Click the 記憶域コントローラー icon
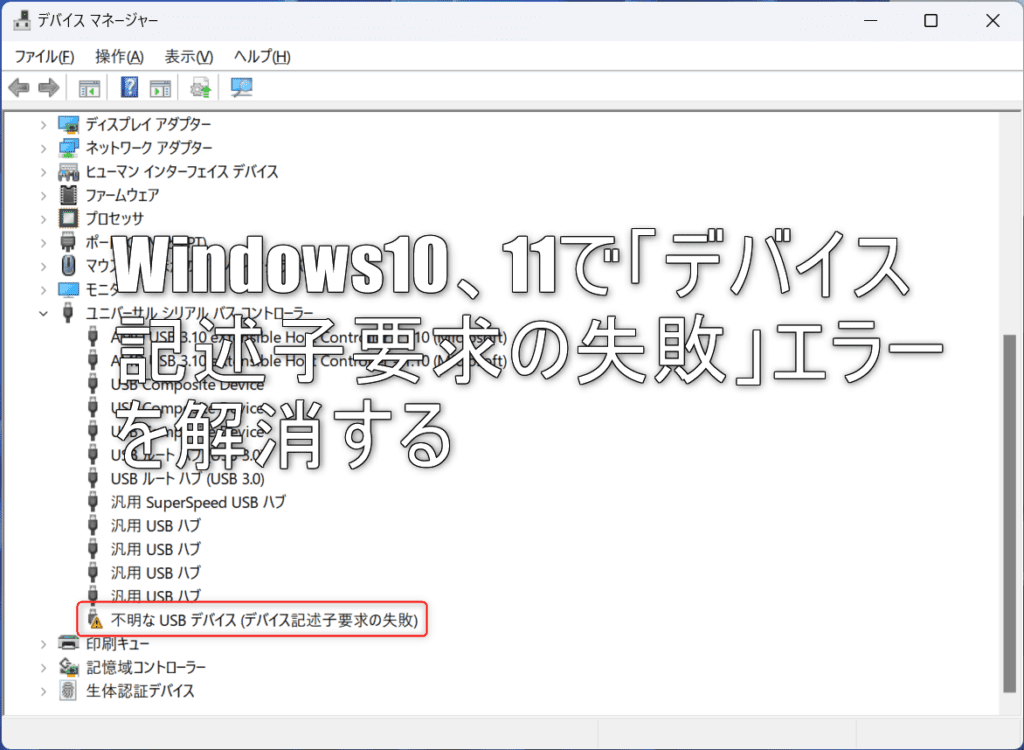 [68, 667]
